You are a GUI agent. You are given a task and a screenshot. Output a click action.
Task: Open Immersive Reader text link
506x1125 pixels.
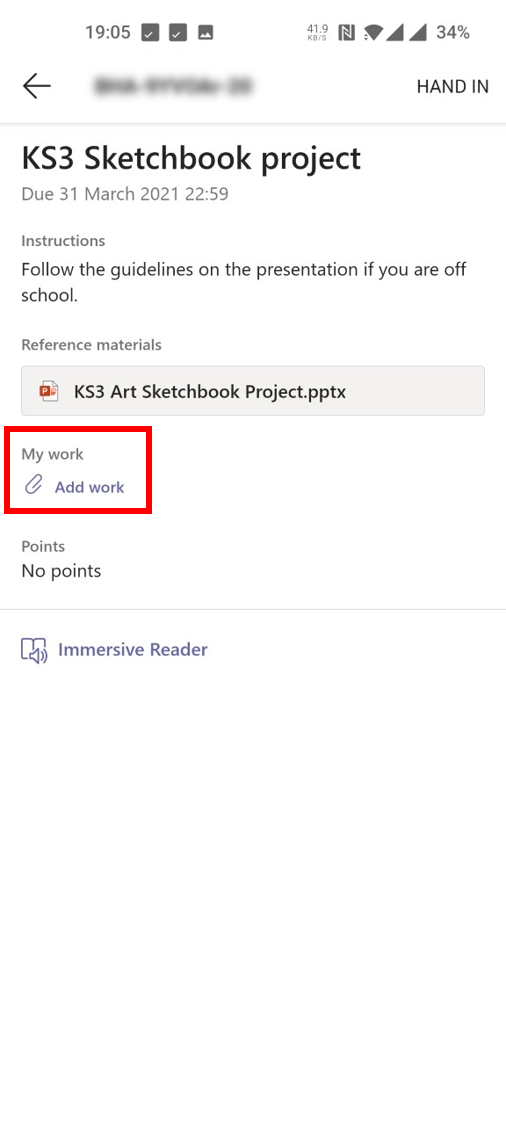click(133, 650)
